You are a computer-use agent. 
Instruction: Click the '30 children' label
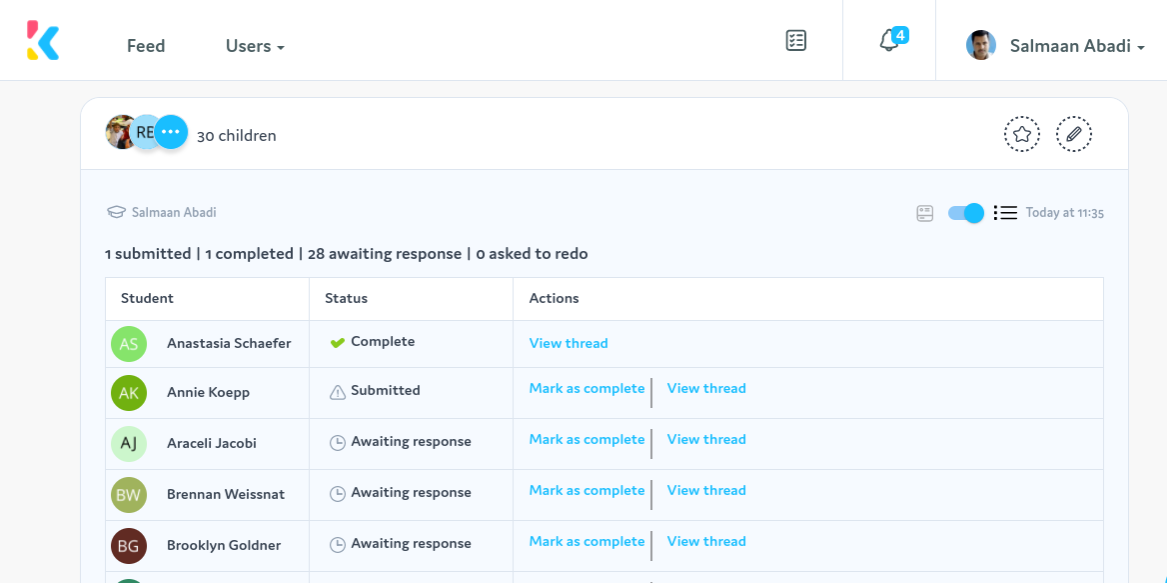pos(237,136)
